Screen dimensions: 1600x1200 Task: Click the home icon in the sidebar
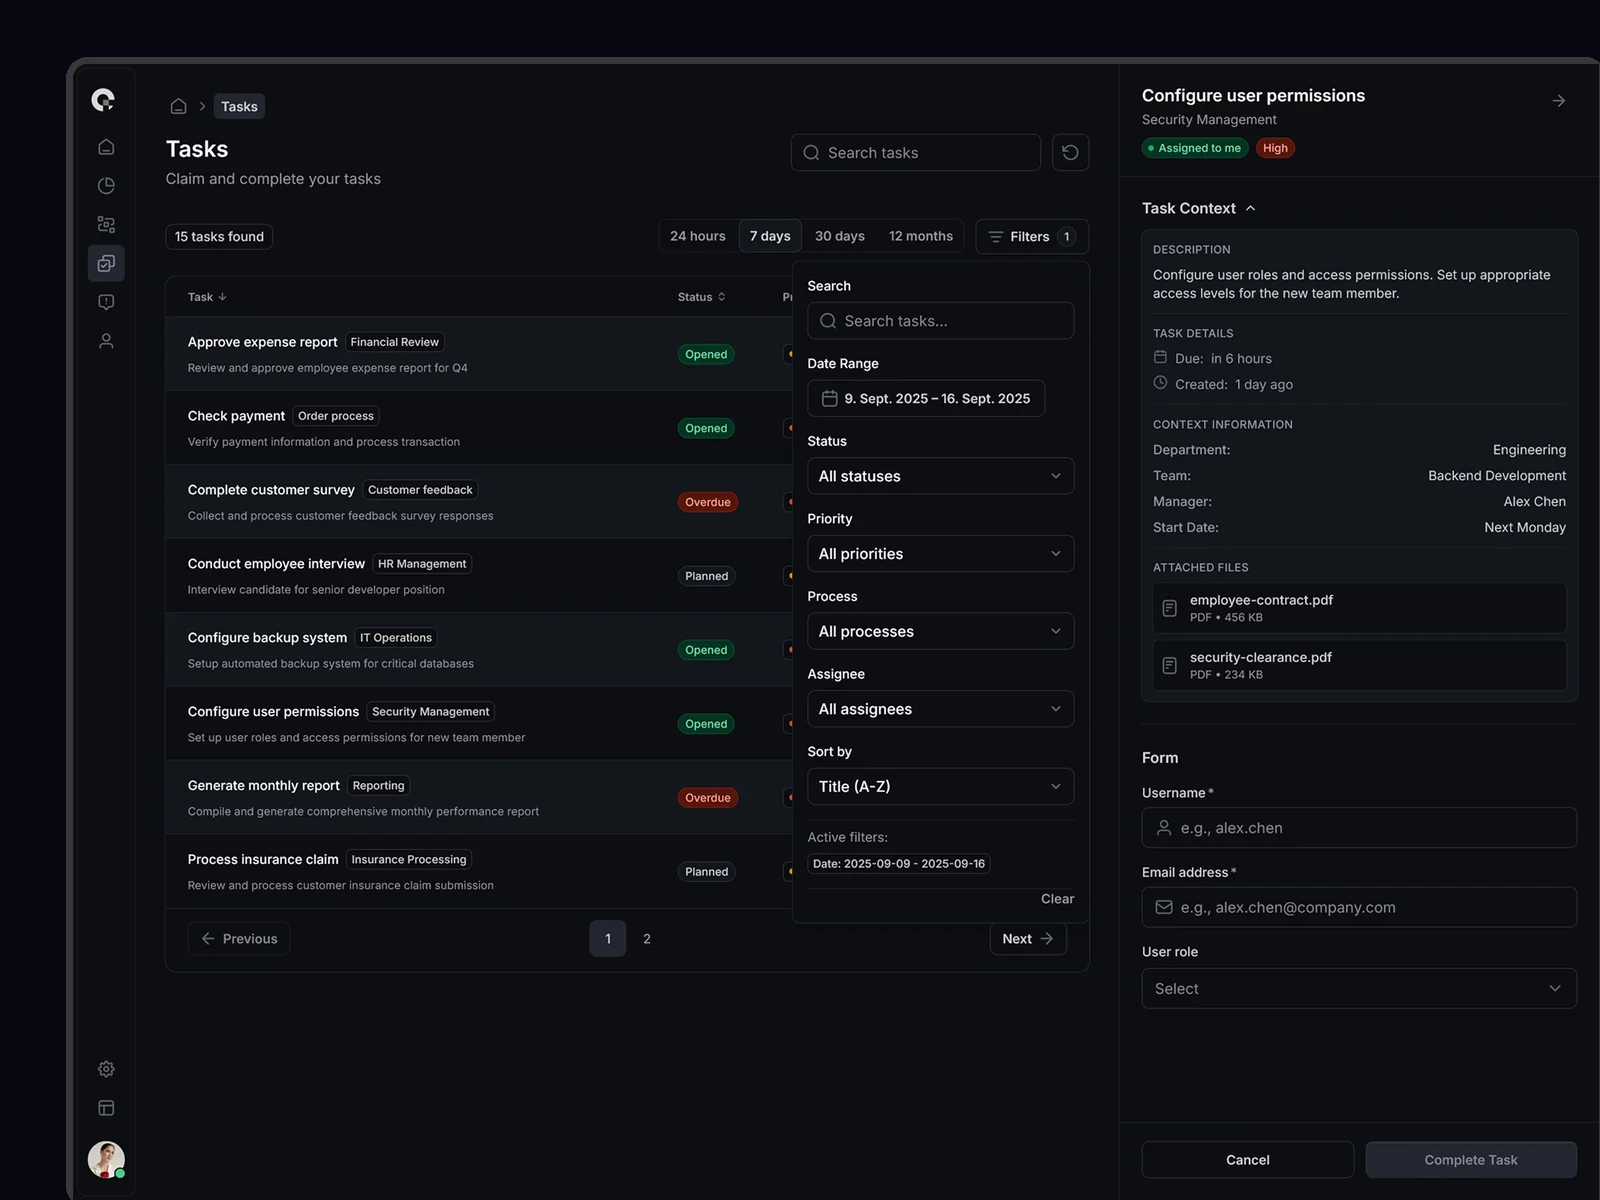point(106,147)
